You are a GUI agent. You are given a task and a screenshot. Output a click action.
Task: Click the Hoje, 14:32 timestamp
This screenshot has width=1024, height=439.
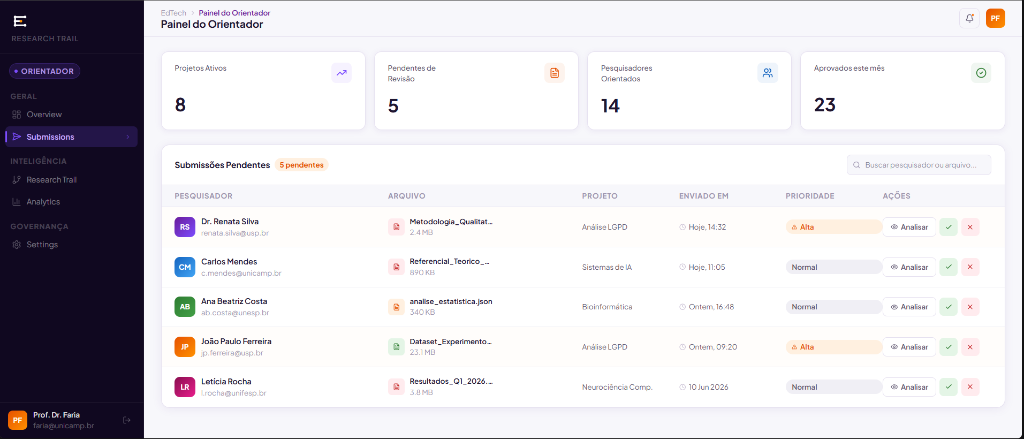[707, 227]
